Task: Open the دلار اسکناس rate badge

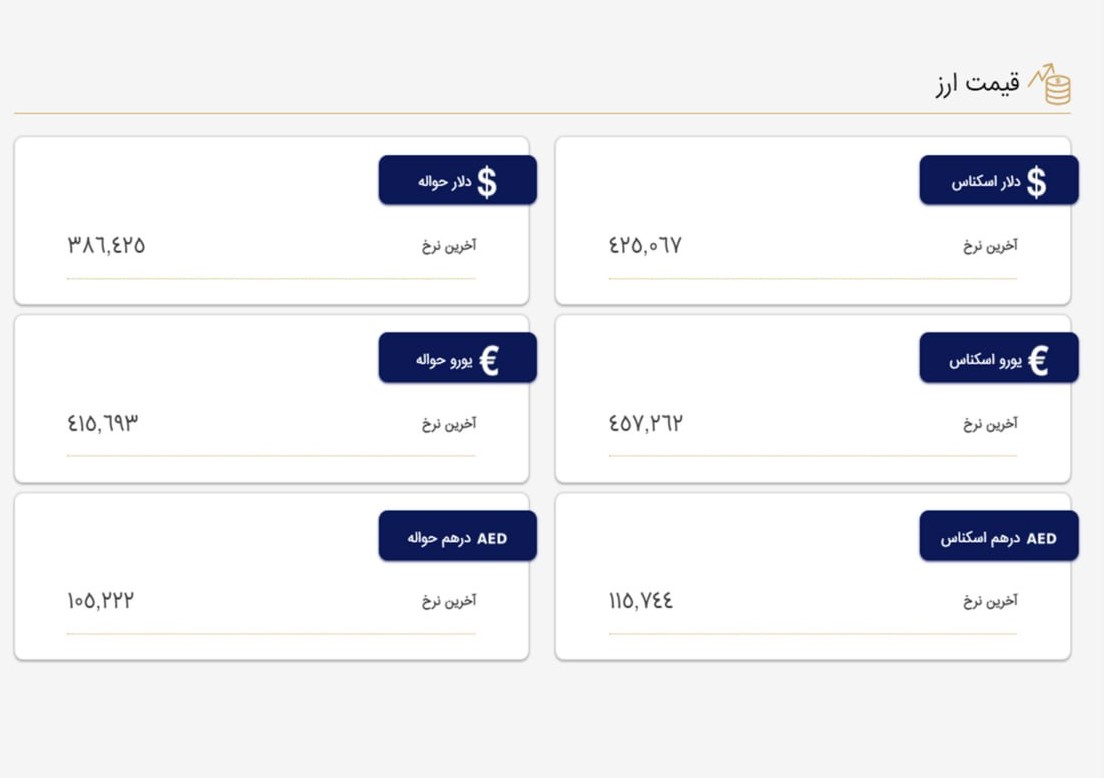Action: pos(998,180)
